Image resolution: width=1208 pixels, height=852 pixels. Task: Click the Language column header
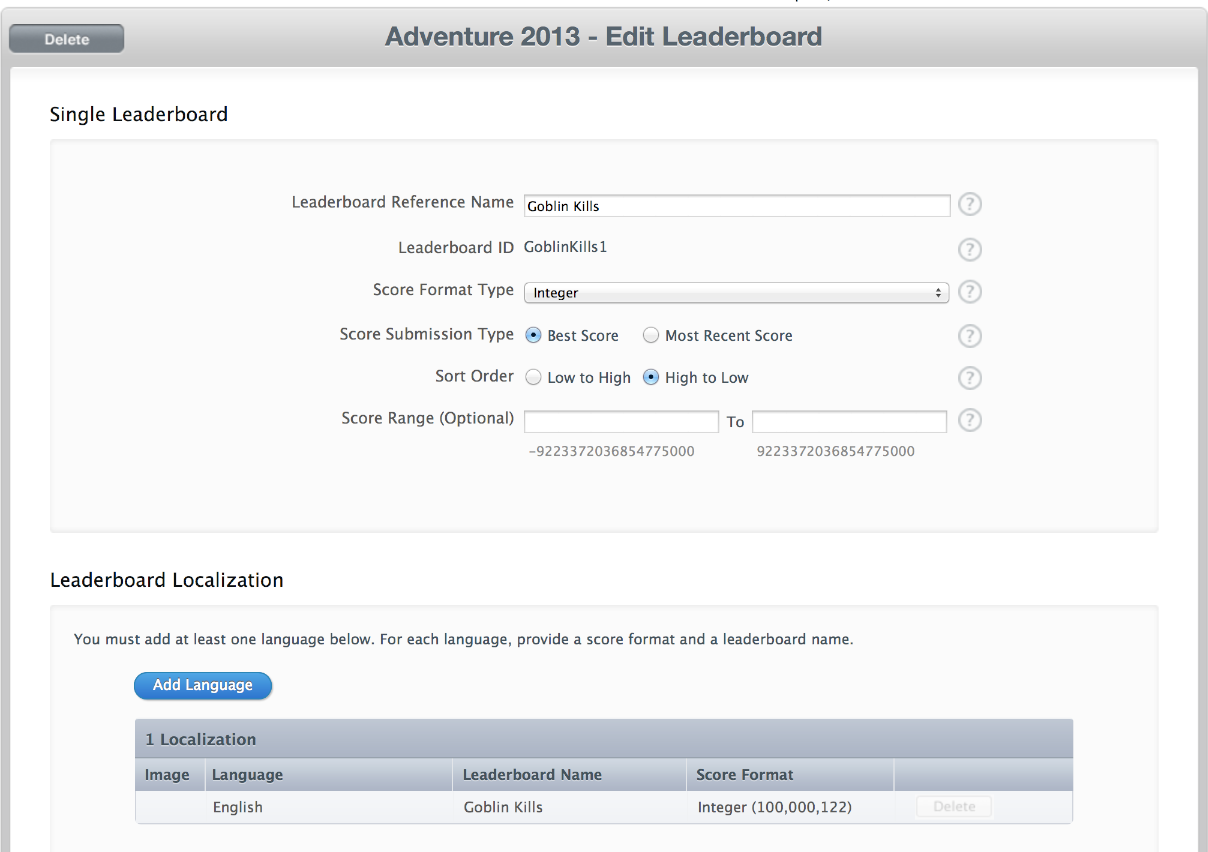247,775
